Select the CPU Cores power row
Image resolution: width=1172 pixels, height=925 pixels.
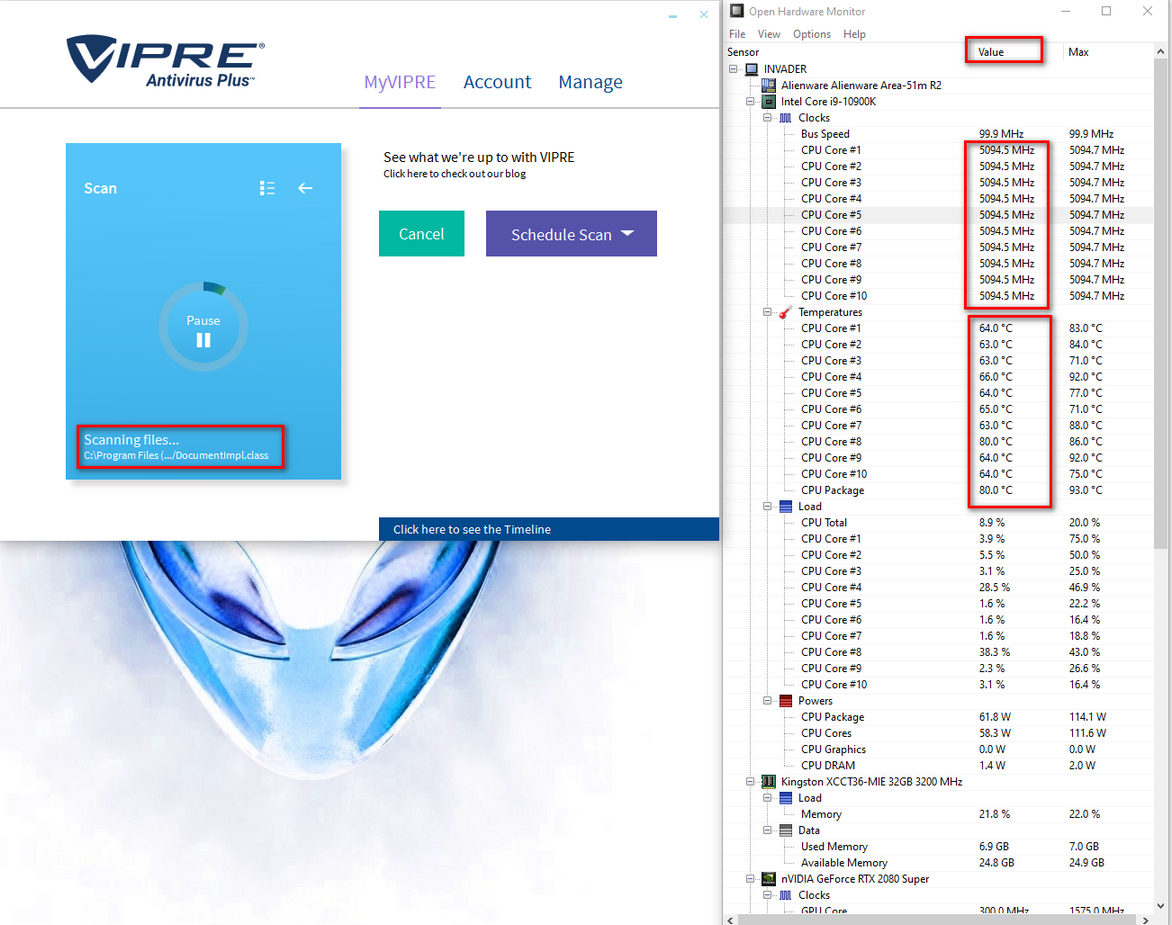coord(938,733)
